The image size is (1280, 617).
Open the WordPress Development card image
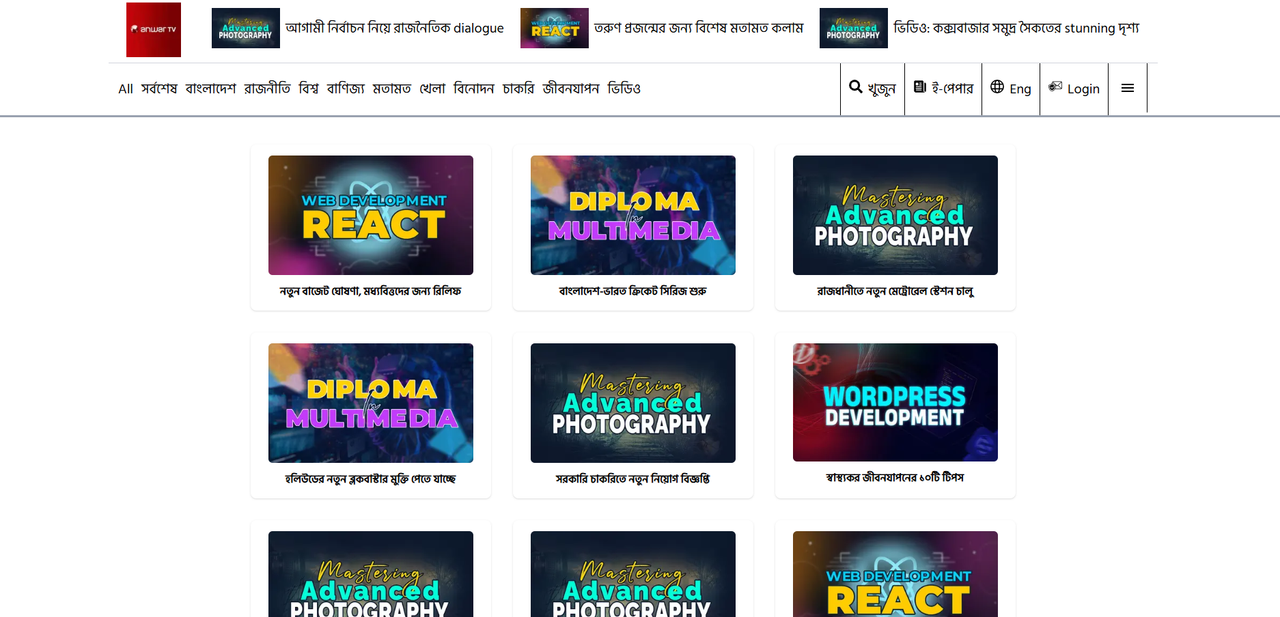pyautogui.click(x=895, y=403)
